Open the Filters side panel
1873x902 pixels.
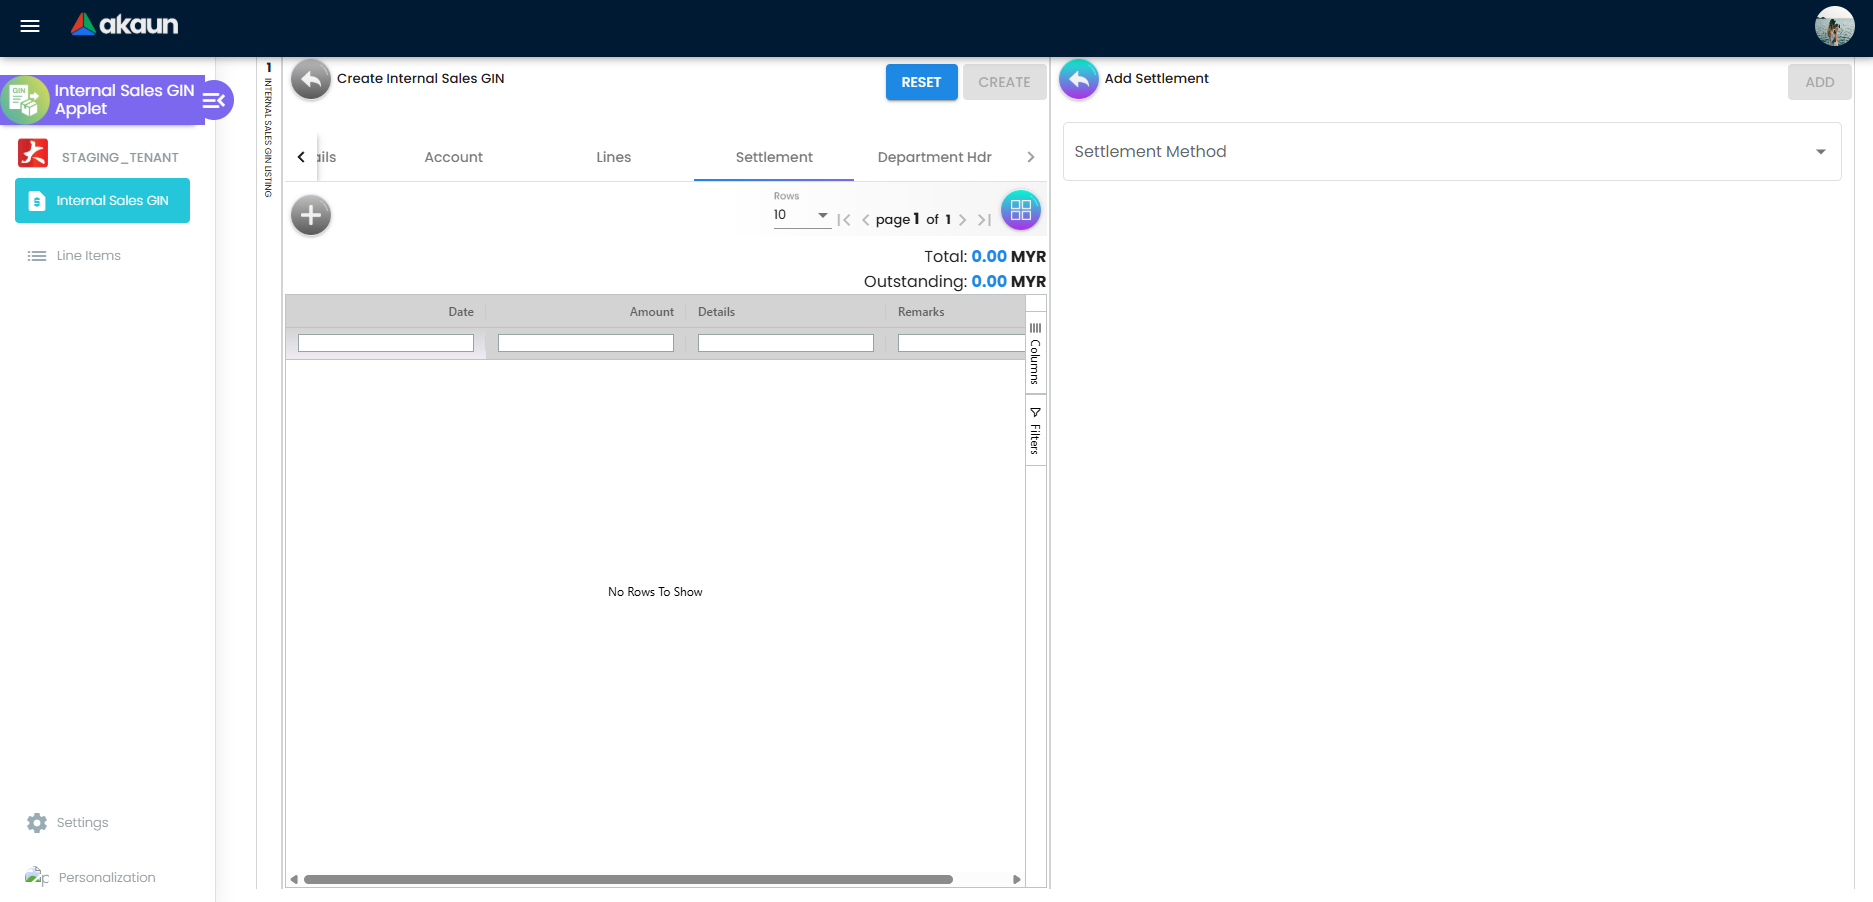tap(1035, 431)
